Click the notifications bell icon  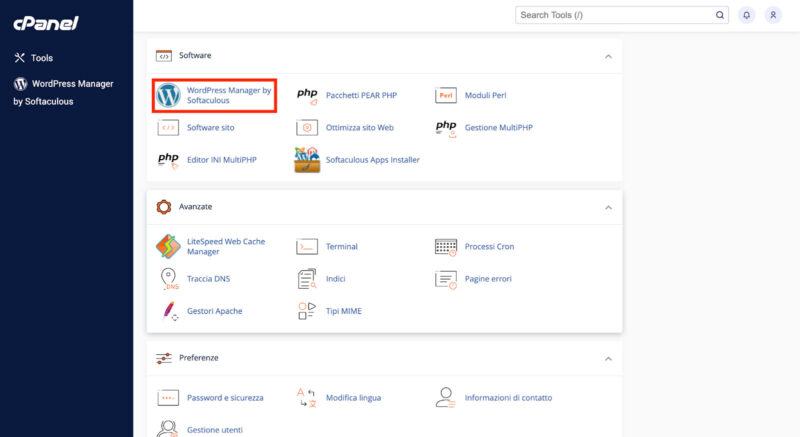pyautogui.click(x=746, y=15)
